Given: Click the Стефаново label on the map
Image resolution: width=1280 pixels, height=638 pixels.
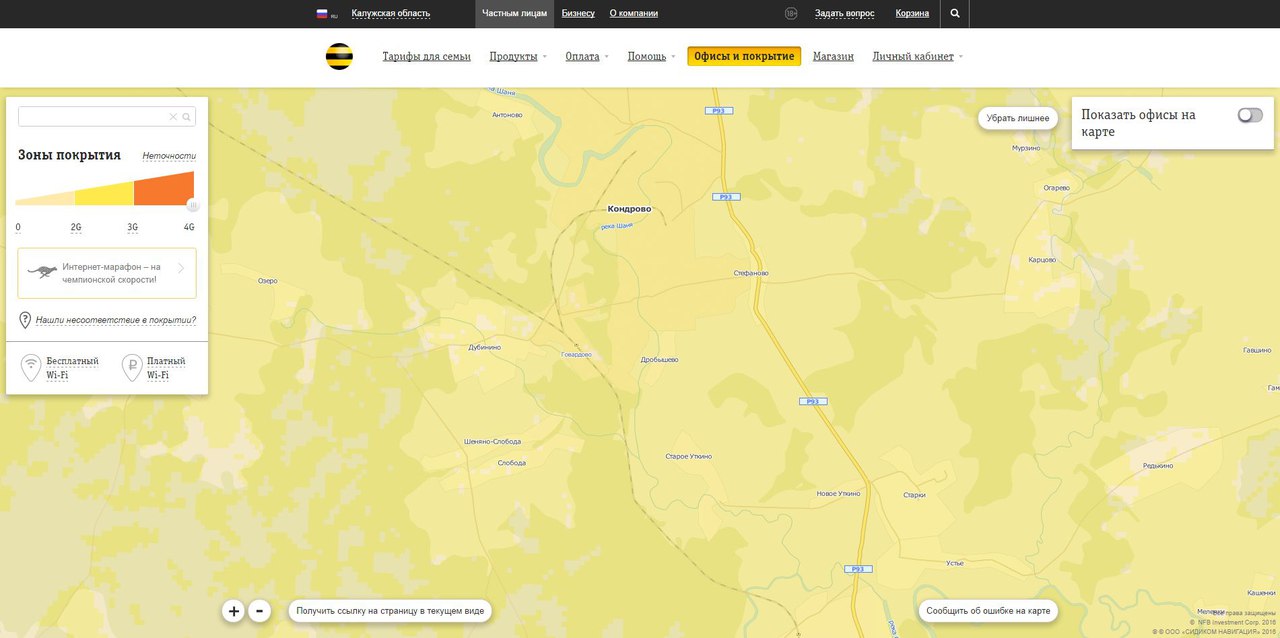Looking at the screenshot, I should pyautogui.click(x=750, y=272).
